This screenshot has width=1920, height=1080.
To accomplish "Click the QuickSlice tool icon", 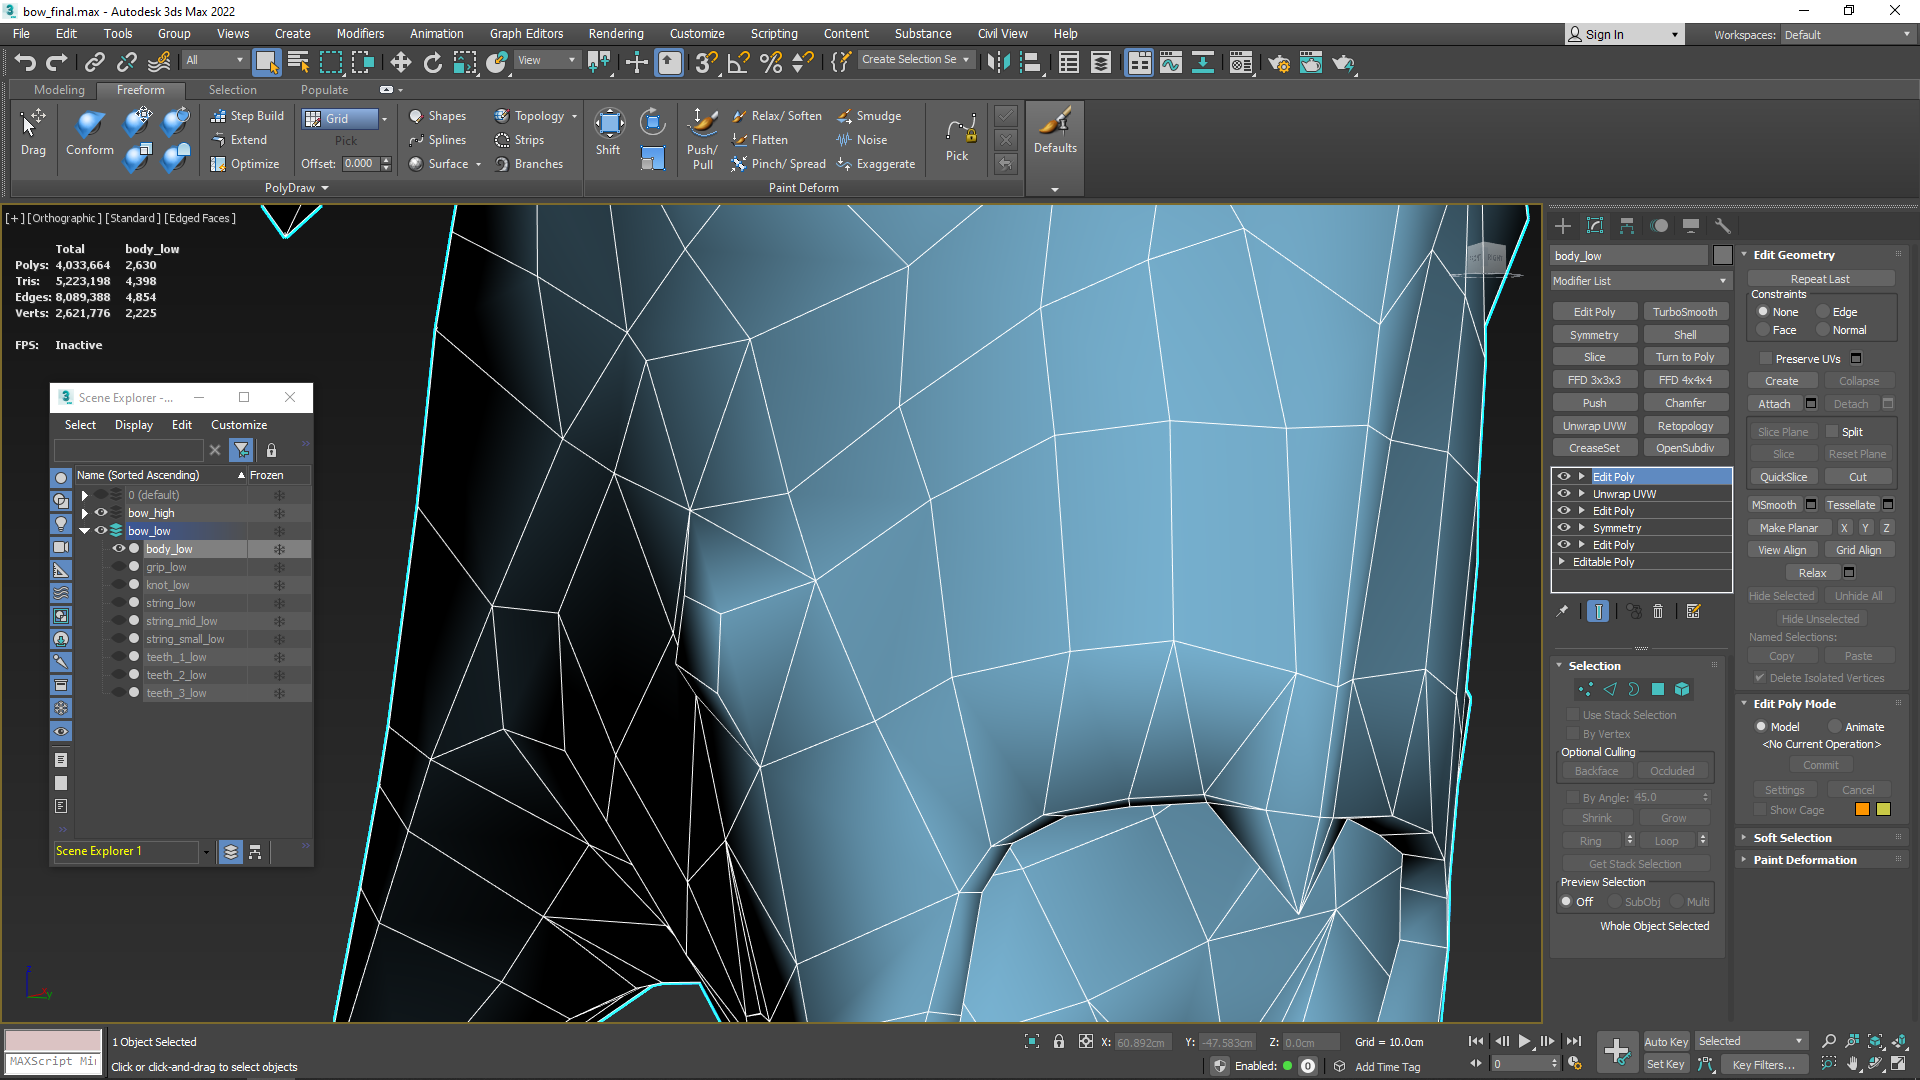I will point(1783,476).
